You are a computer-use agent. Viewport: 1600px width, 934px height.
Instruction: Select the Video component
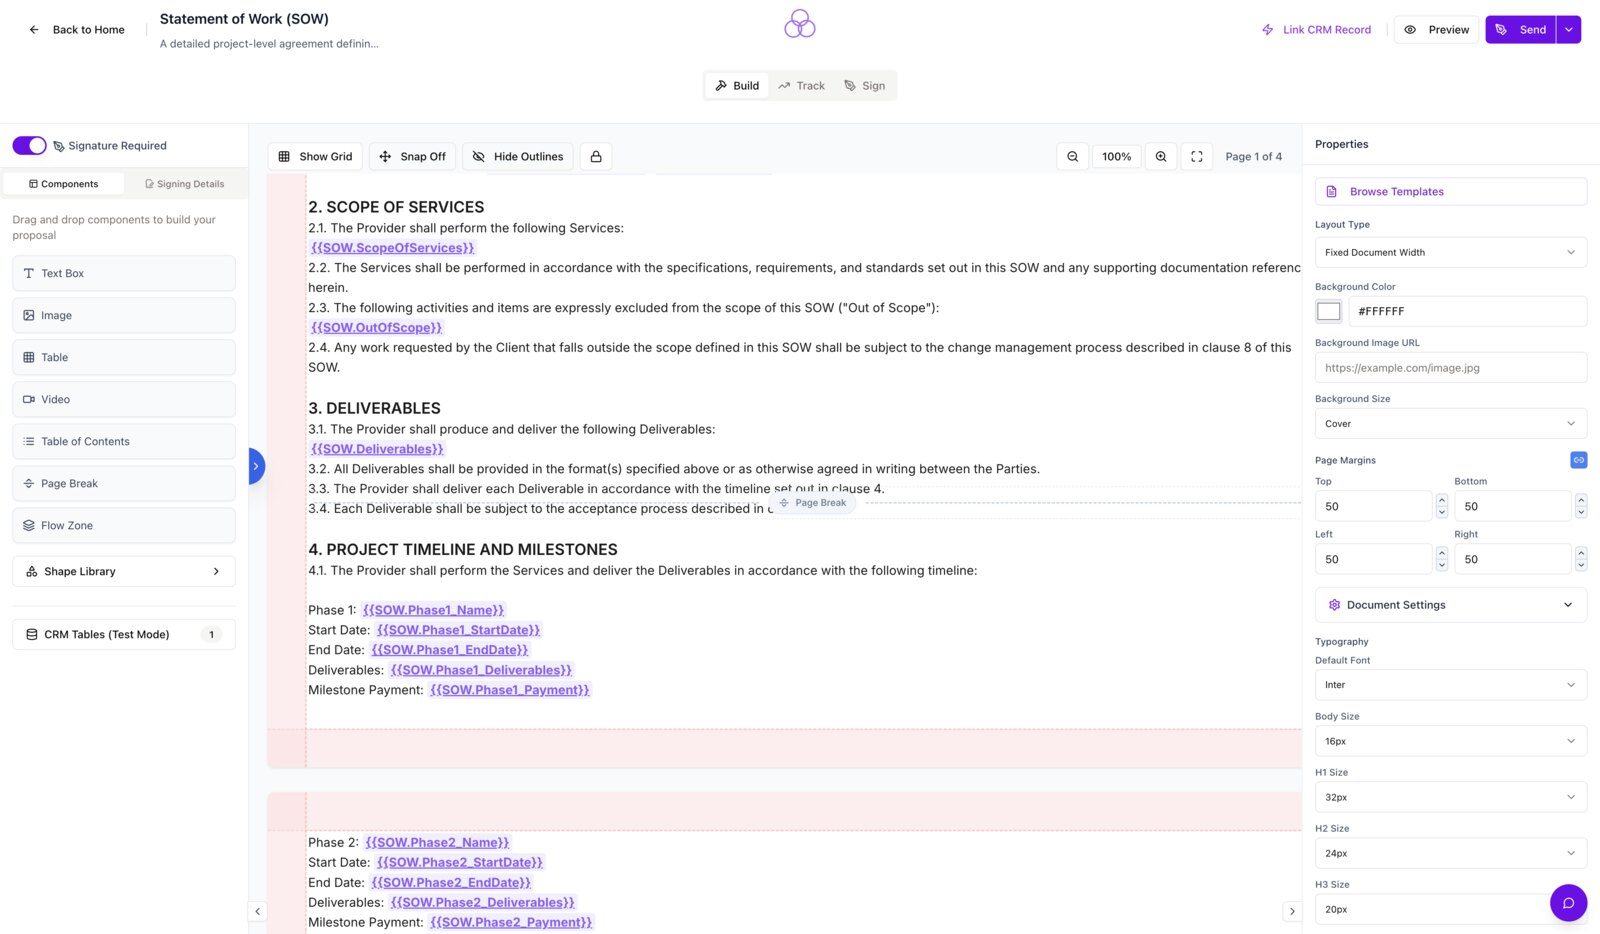(x=124, y=399)
